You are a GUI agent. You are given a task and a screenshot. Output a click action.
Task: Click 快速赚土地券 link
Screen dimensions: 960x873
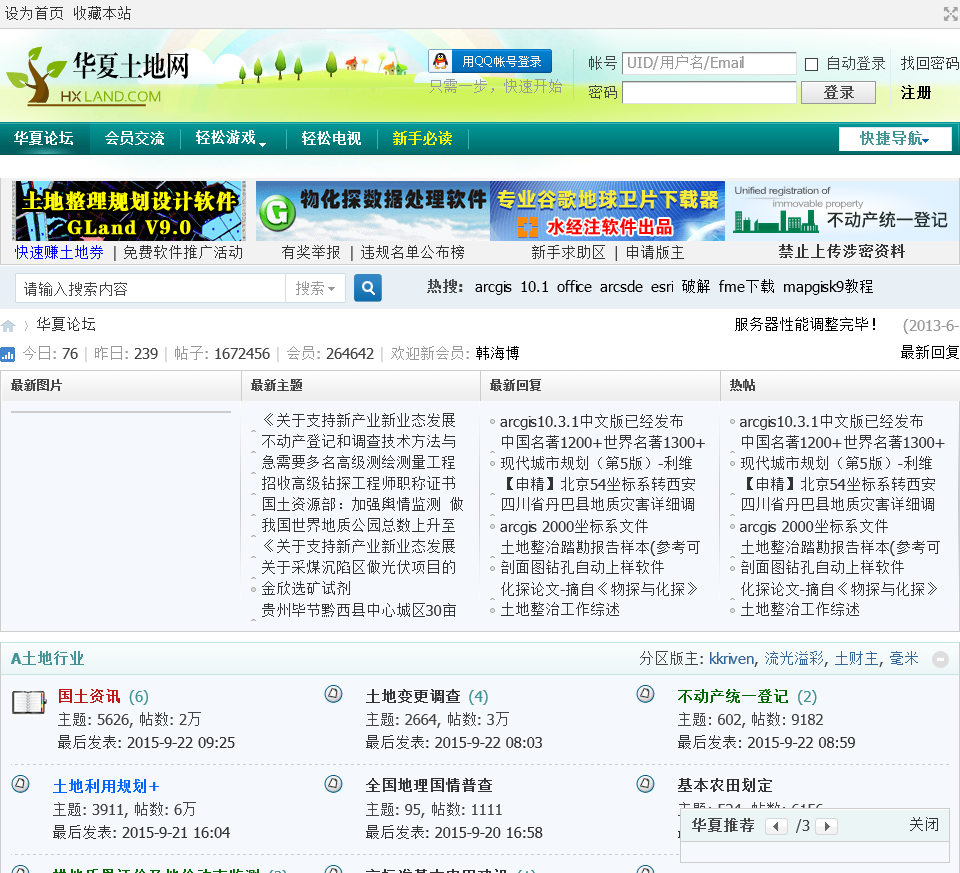(x=59, y=252)
